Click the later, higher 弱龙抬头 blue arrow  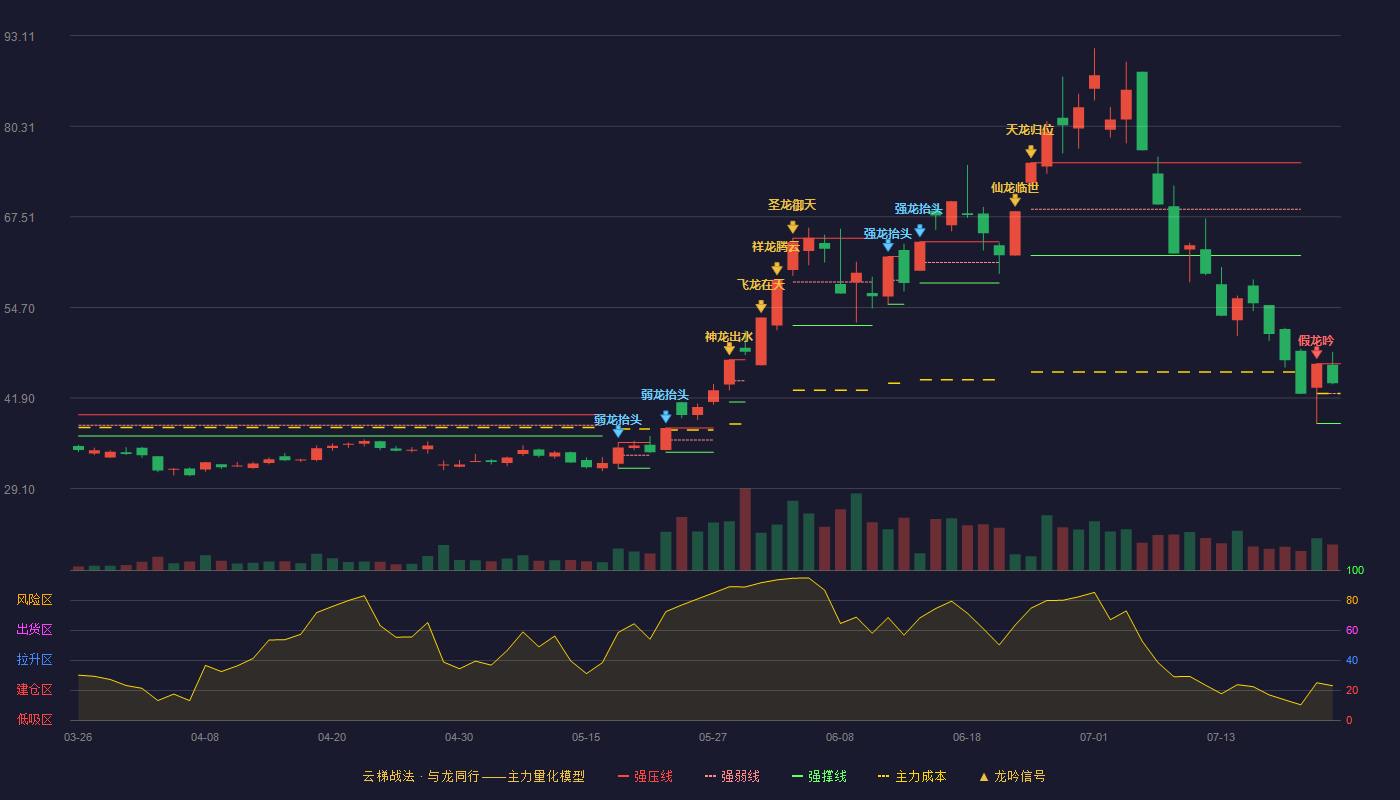click(666, 417)
